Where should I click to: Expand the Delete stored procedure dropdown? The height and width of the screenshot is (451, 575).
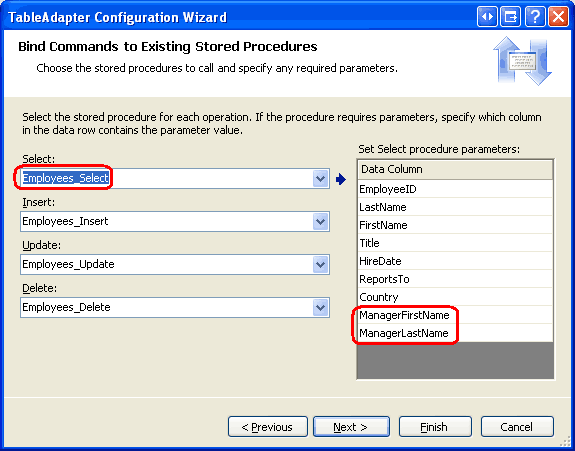[321, 307]
